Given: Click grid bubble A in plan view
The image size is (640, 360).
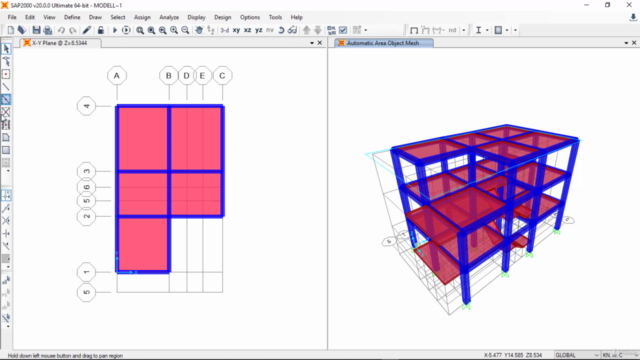Looking at the screenshot, I should pyautogui.click(x=117, y=76).
